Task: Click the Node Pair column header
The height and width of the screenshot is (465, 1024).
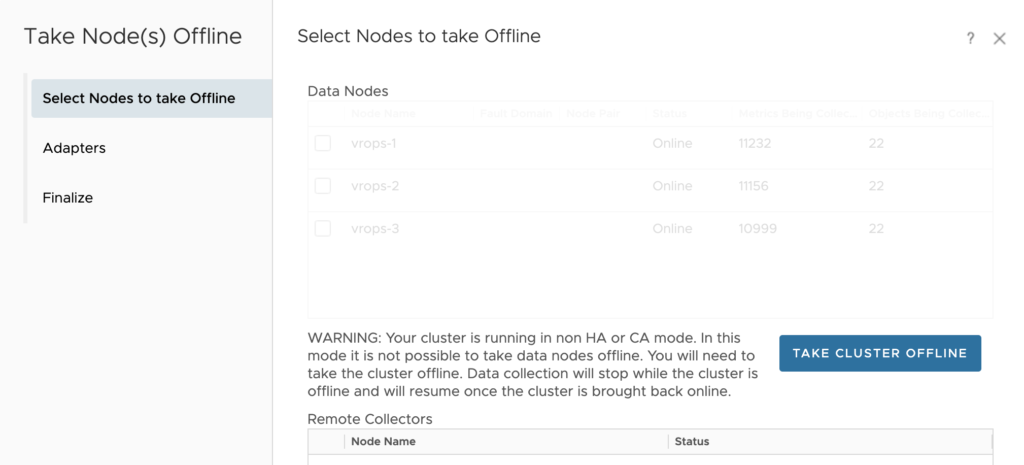Action: [595, 114]
